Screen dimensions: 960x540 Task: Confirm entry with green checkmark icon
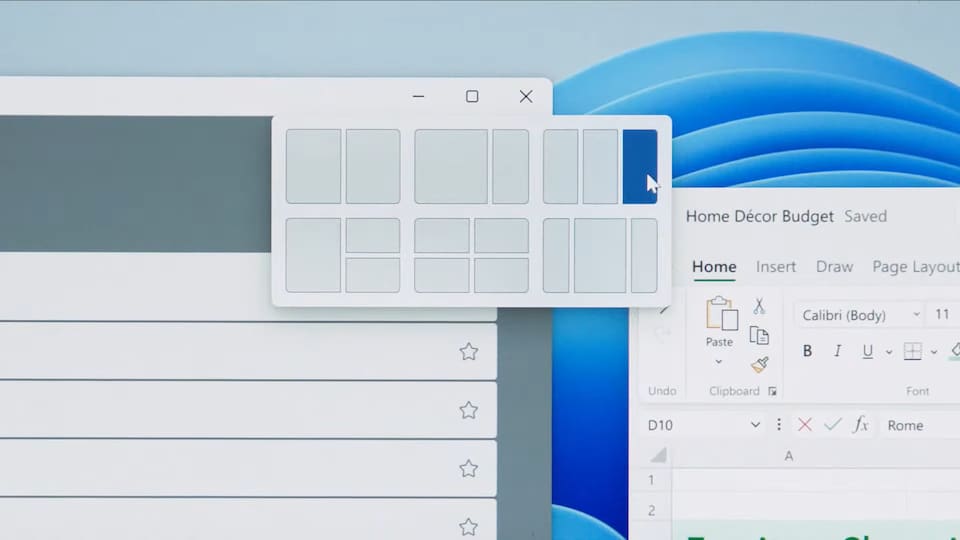[832, 425]
